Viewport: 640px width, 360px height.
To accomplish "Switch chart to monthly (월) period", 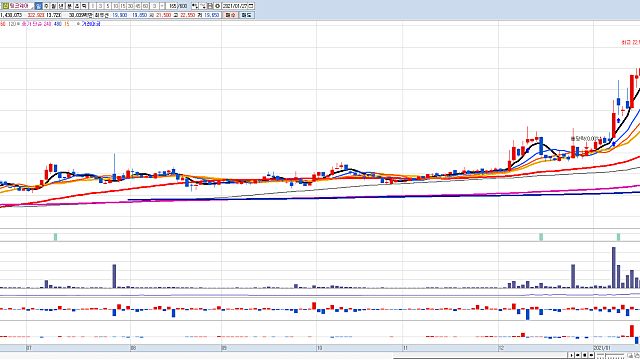I will pos(53,6).
